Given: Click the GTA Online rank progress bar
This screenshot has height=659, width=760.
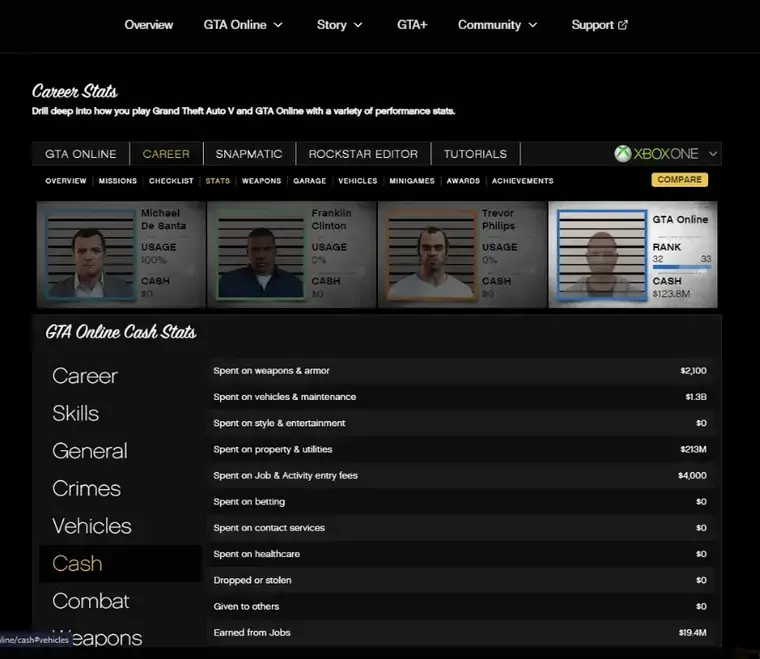Looking at the screenshot, I should (x=681, y=267).
